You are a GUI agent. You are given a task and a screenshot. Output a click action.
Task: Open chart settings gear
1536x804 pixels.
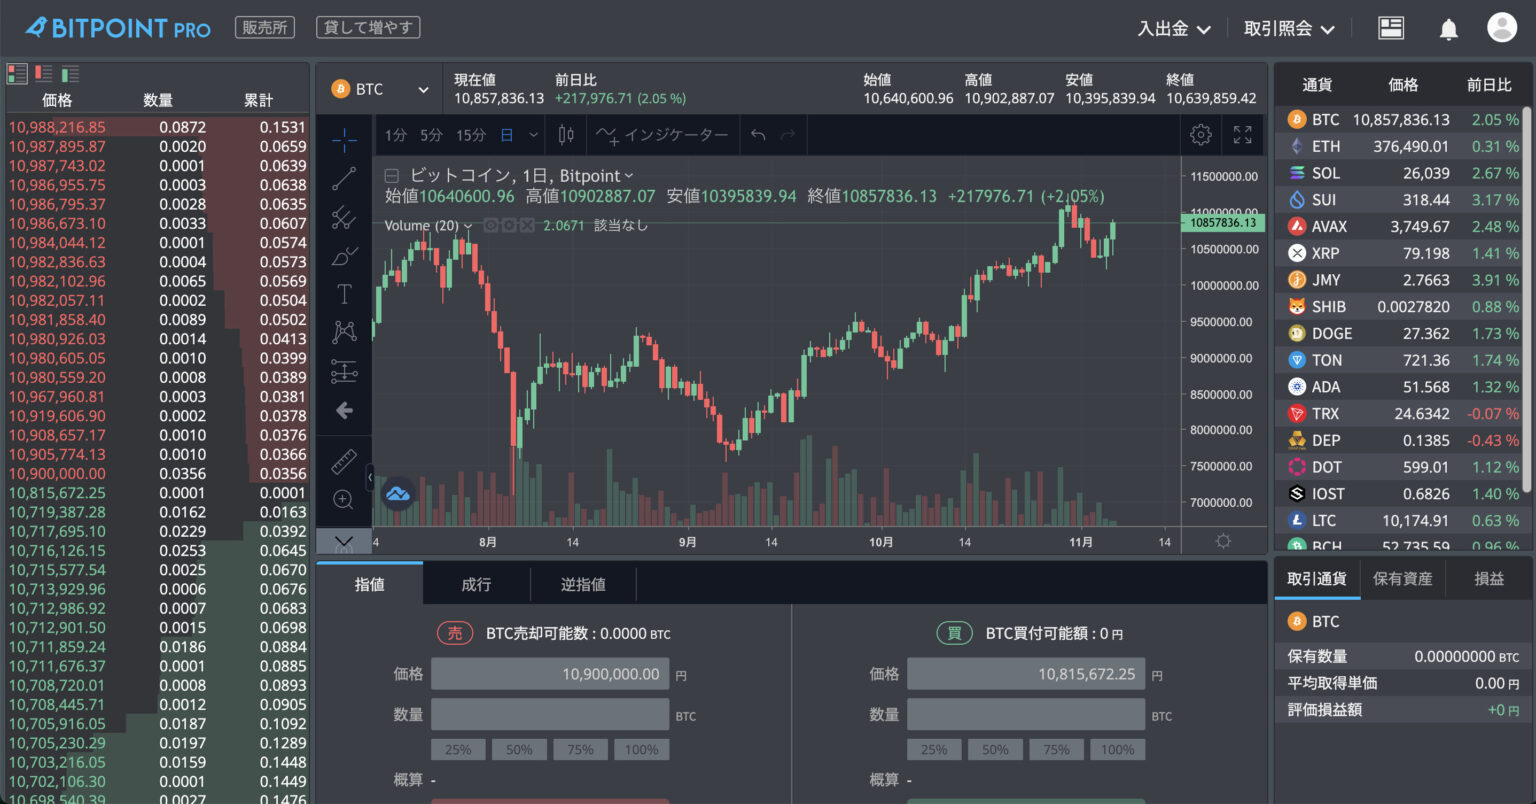(x=1200, y=134)
